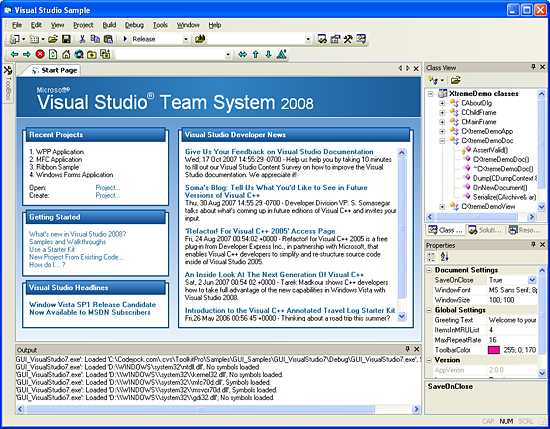Click the Home page house icon
The image size is (550, 429).
pos(66,54)
